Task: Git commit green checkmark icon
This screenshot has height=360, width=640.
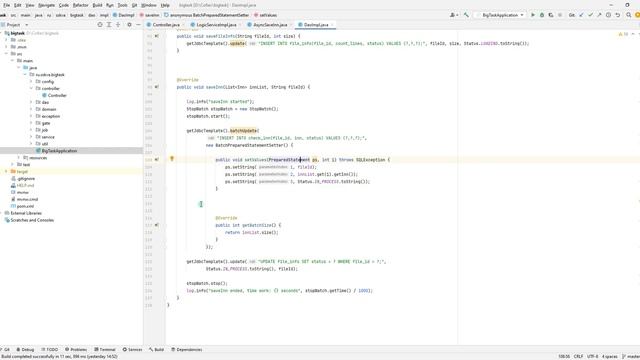Action: 590,15
